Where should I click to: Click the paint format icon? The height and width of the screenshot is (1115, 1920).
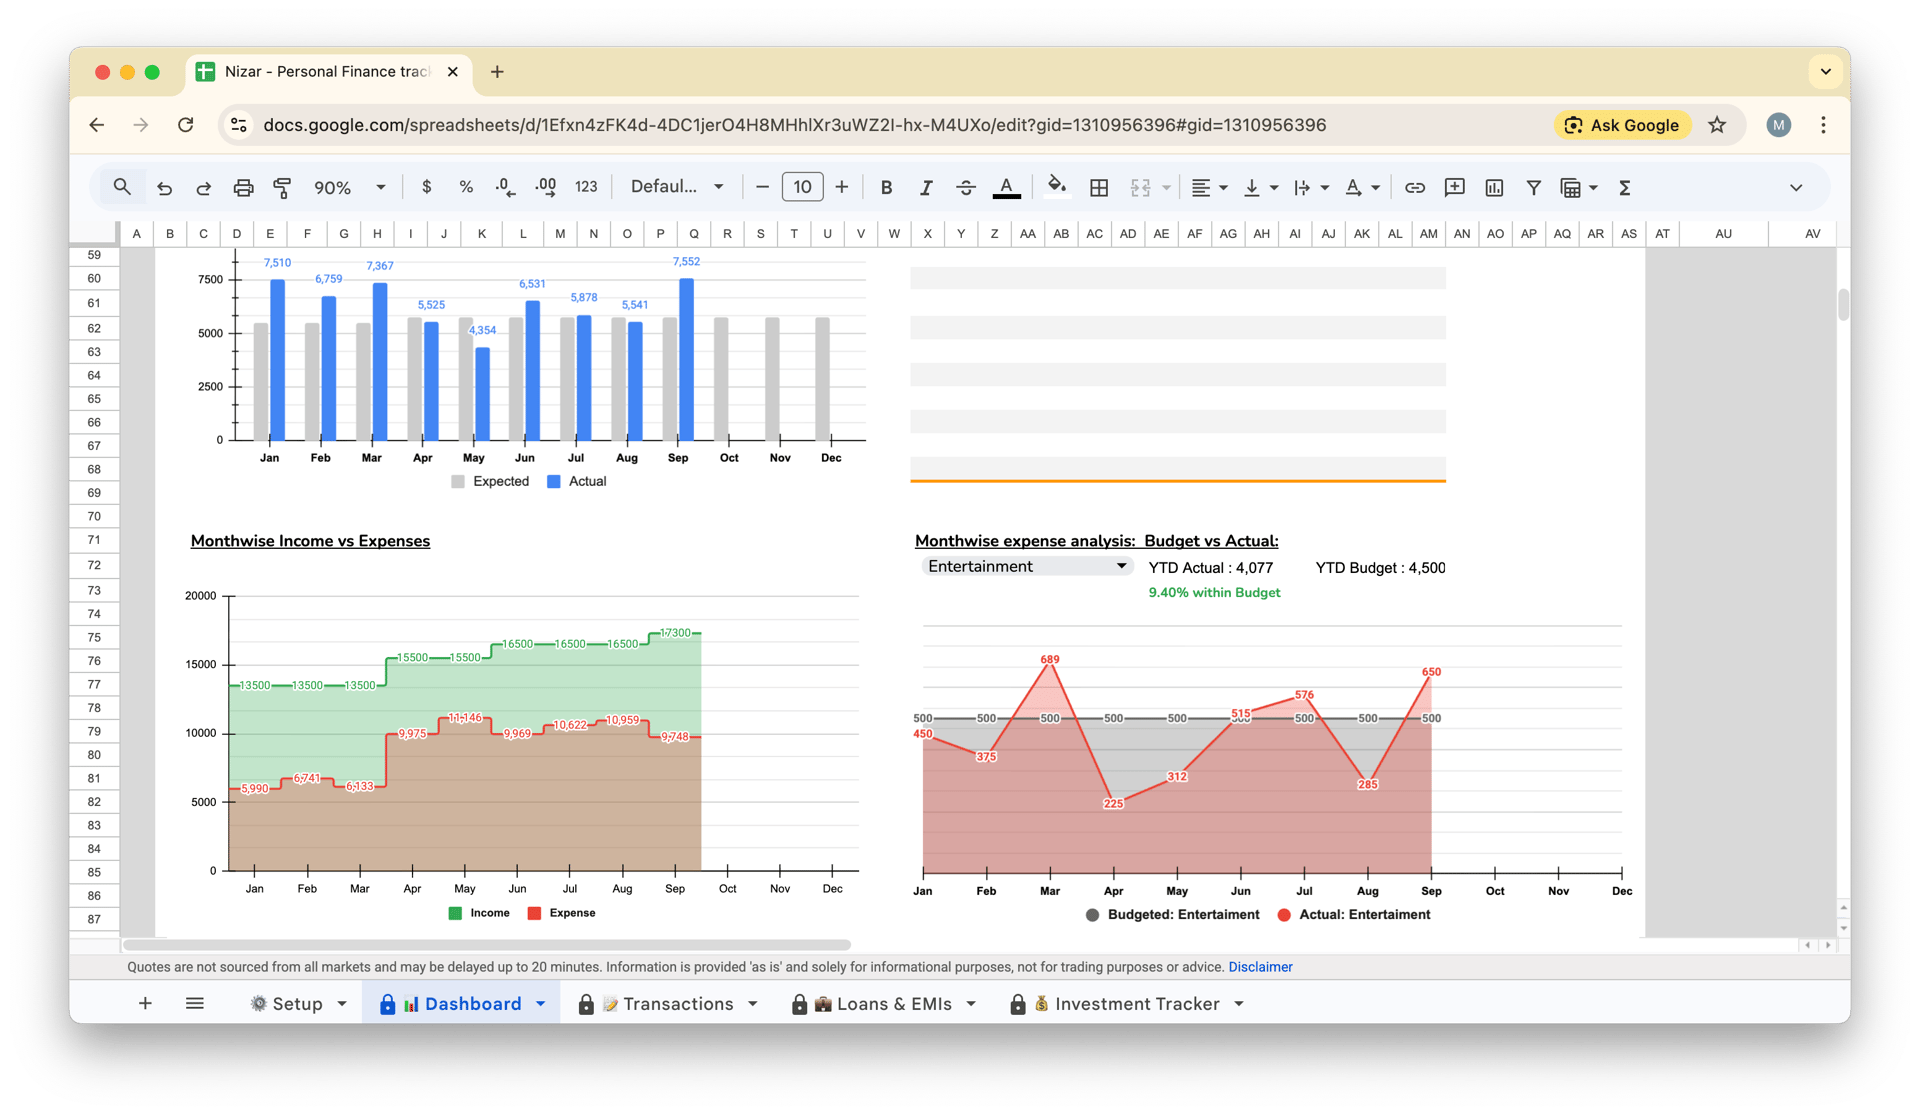[x=282, y=187]
